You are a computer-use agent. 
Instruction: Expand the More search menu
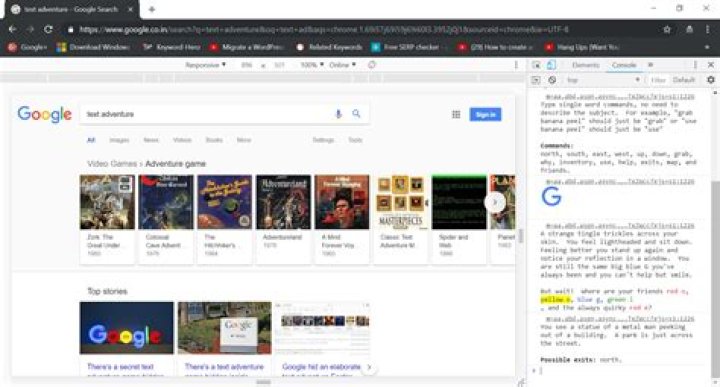[x=244, y=140]
